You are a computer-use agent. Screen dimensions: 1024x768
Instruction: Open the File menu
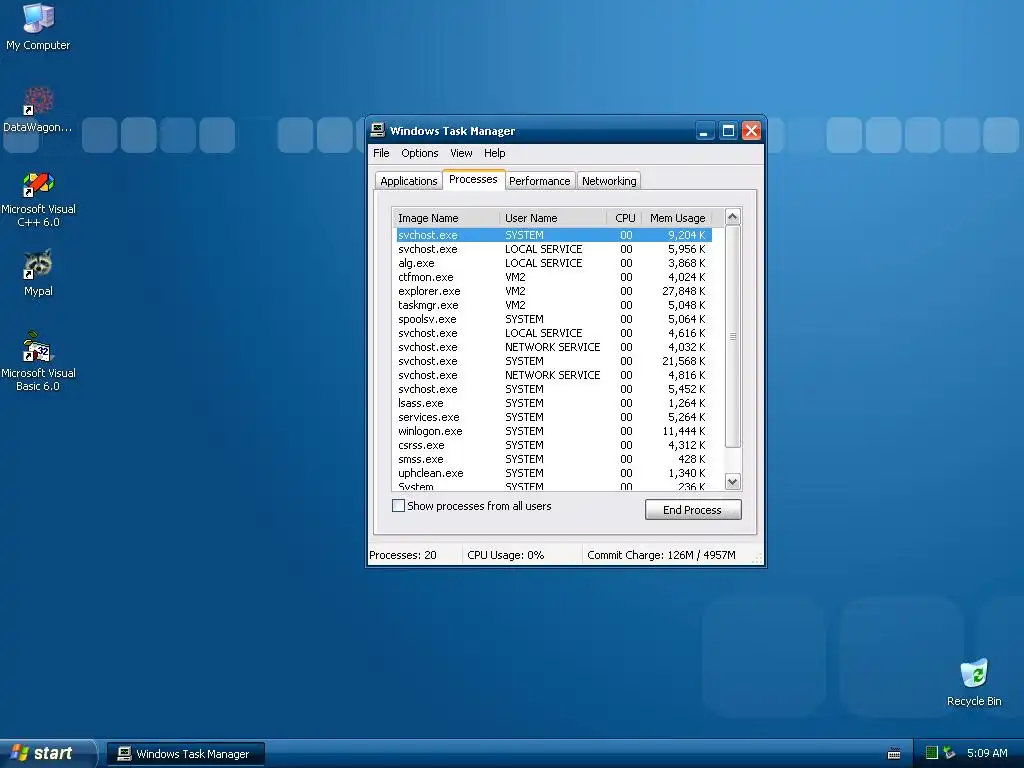[381, 153]
